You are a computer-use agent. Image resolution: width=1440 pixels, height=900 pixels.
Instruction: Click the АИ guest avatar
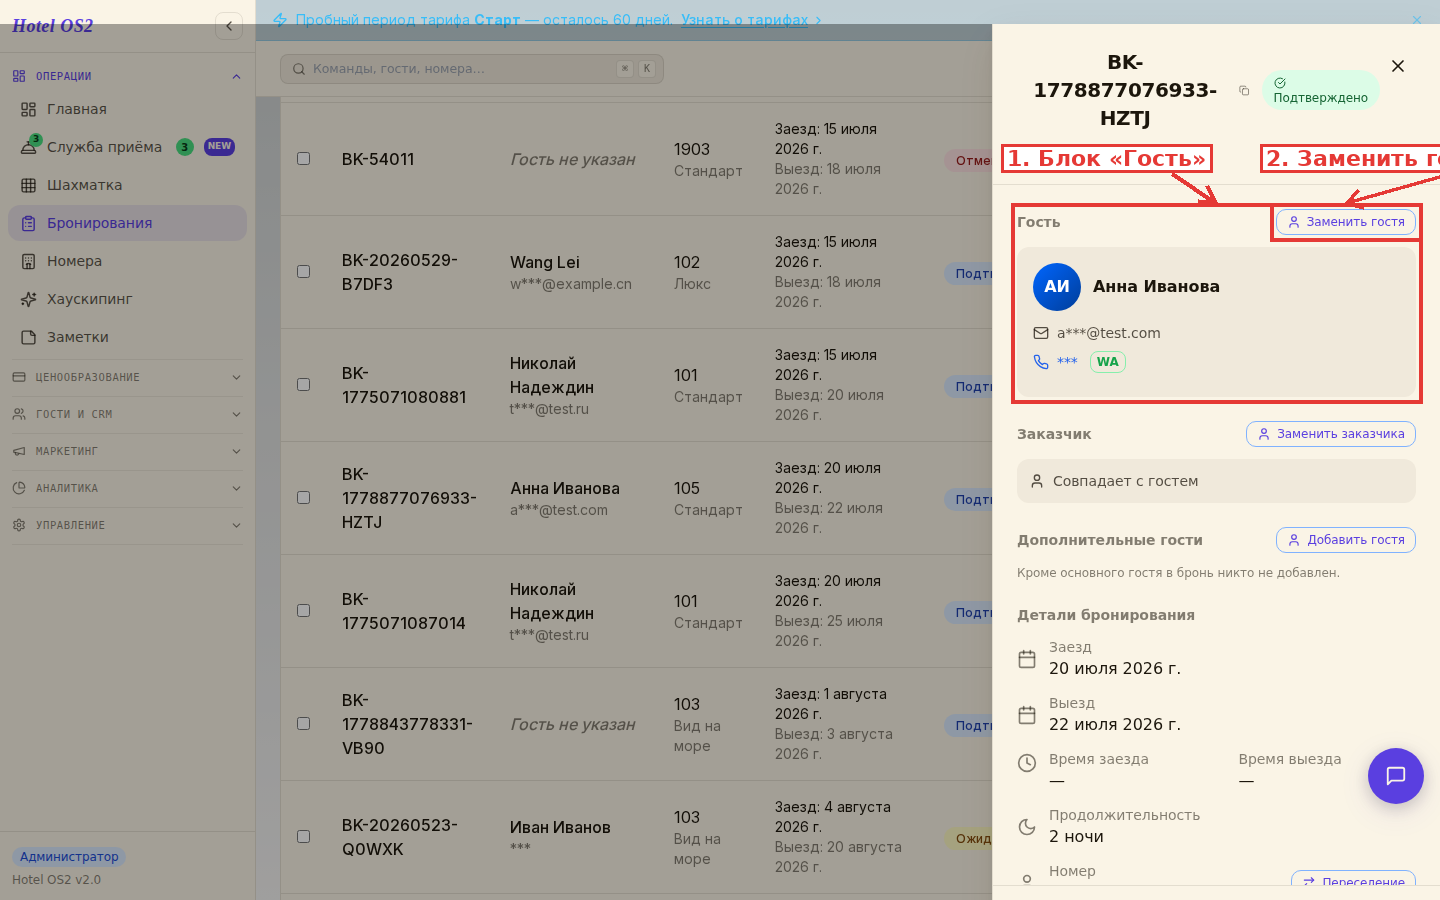click(x=1057, y=286)
